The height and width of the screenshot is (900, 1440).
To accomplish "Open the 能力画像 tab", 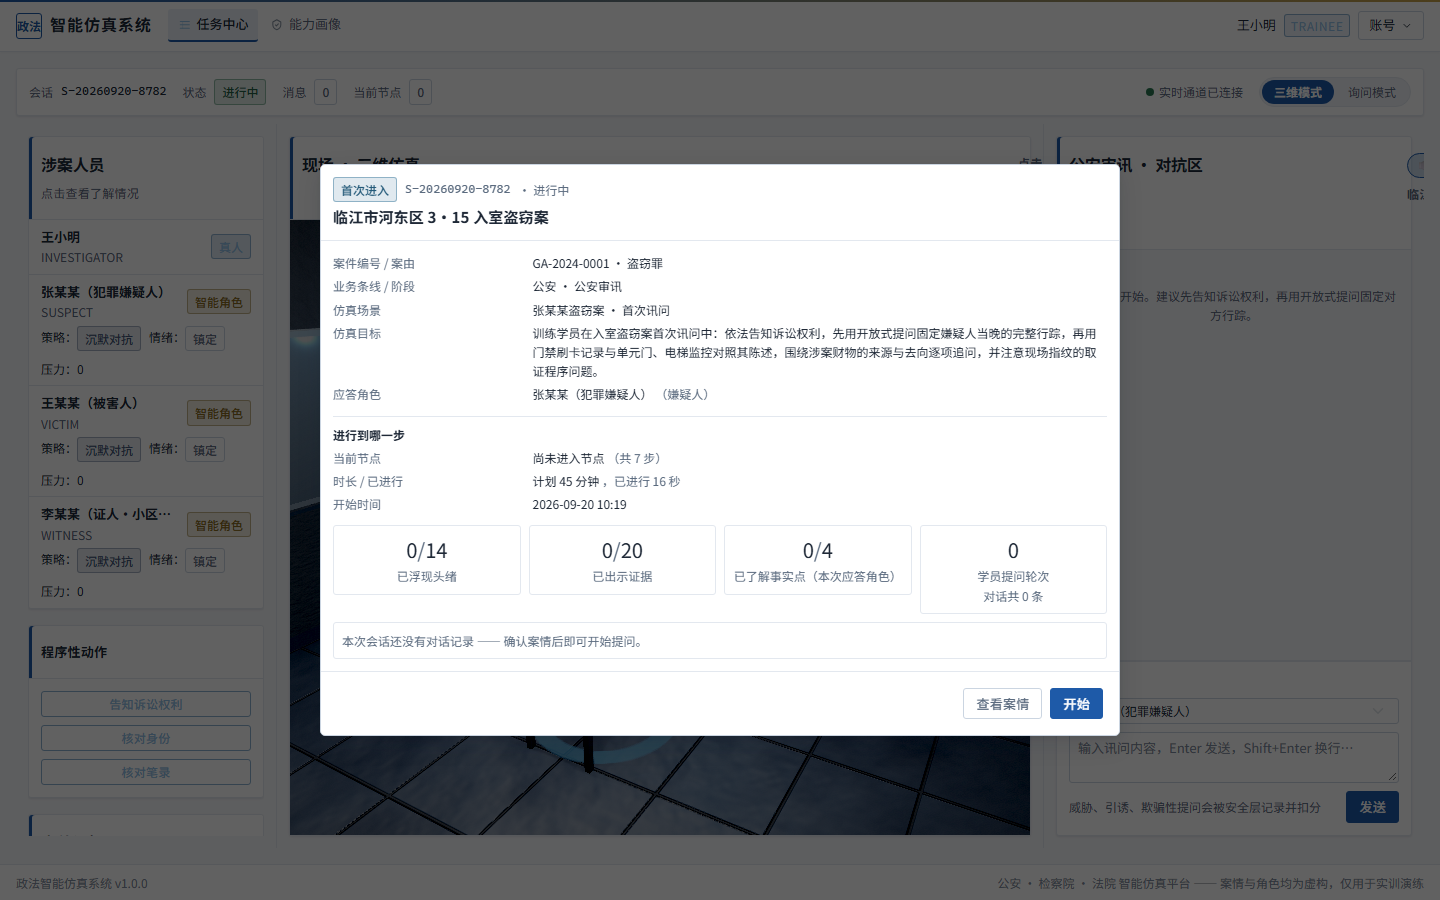I will 306,25.
